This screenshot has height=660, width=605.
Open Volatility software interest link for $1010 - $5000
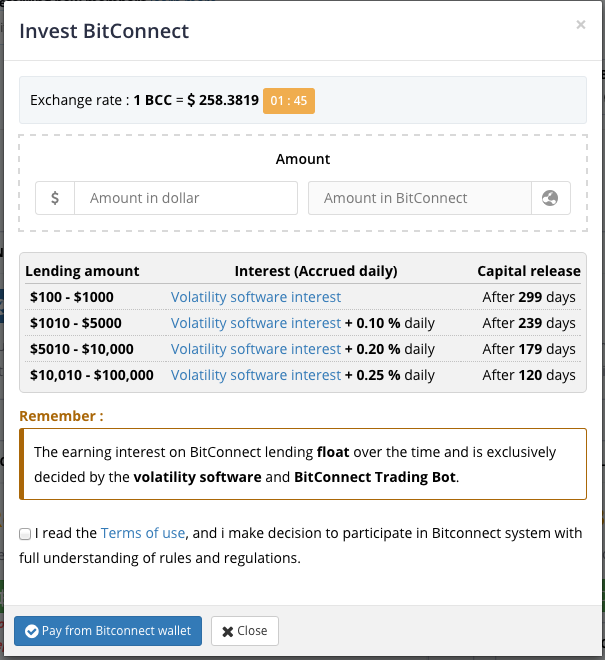pyautogui.click(x=256, y=323)
